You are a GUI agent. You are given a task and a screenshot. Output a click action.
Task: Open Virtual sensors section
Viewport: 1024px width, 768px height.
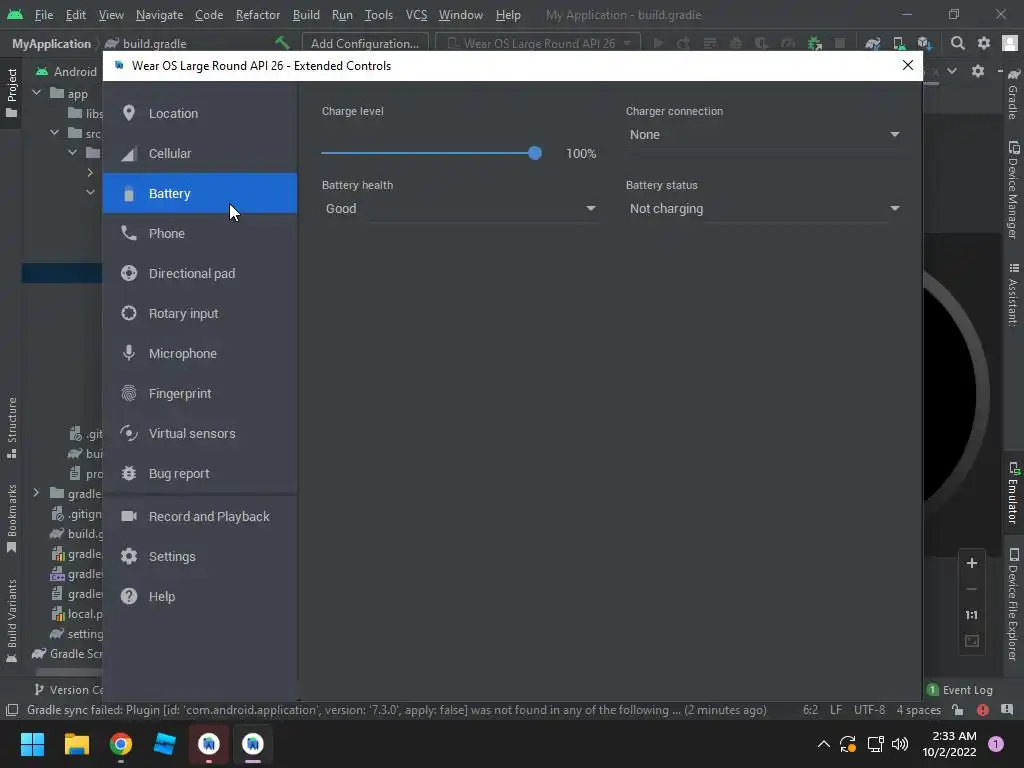[x=200, y=434]
